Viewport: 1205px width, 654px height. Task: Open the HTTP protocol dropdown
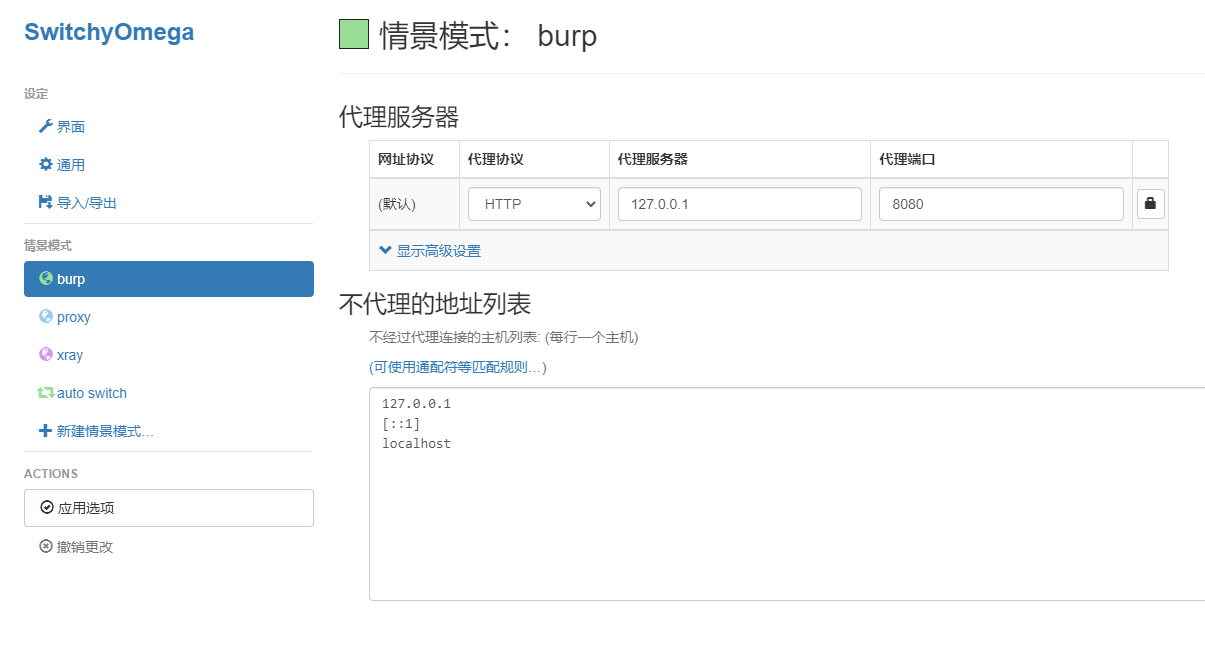[x=534, y=204]
